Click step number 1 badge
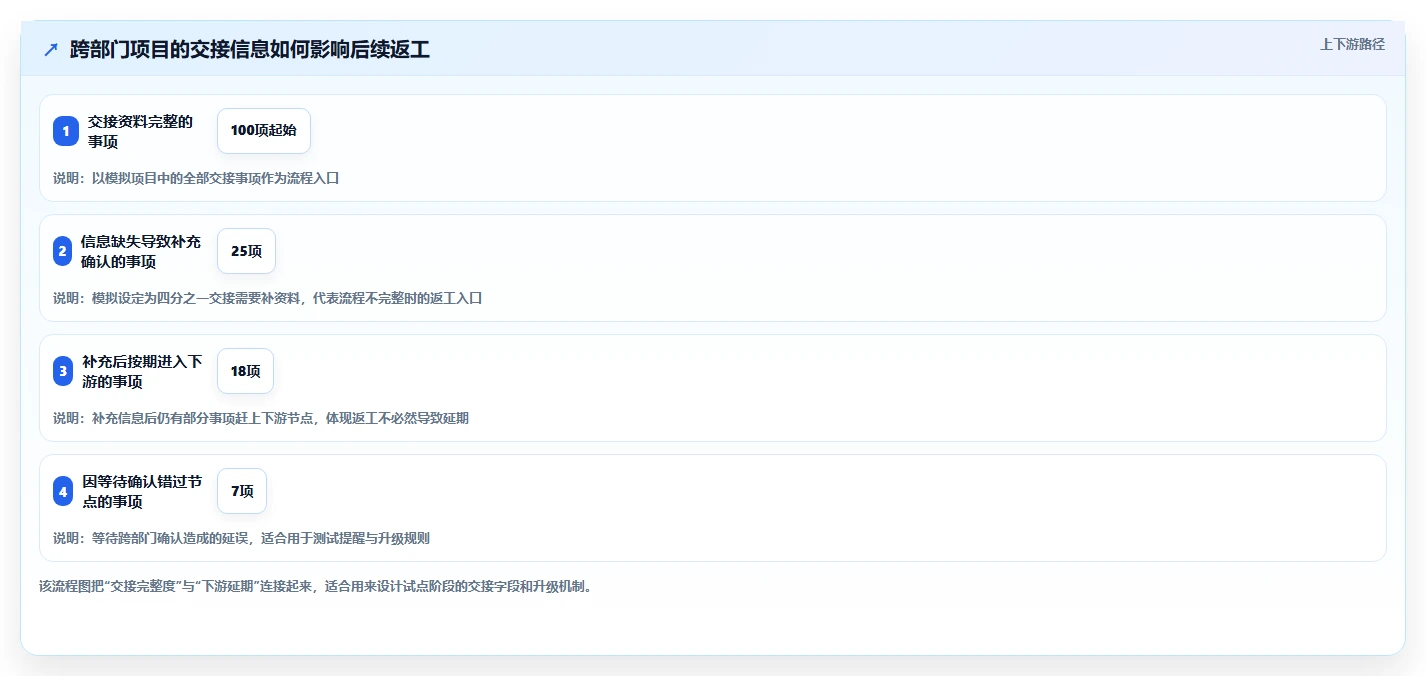 pos(66,131)
